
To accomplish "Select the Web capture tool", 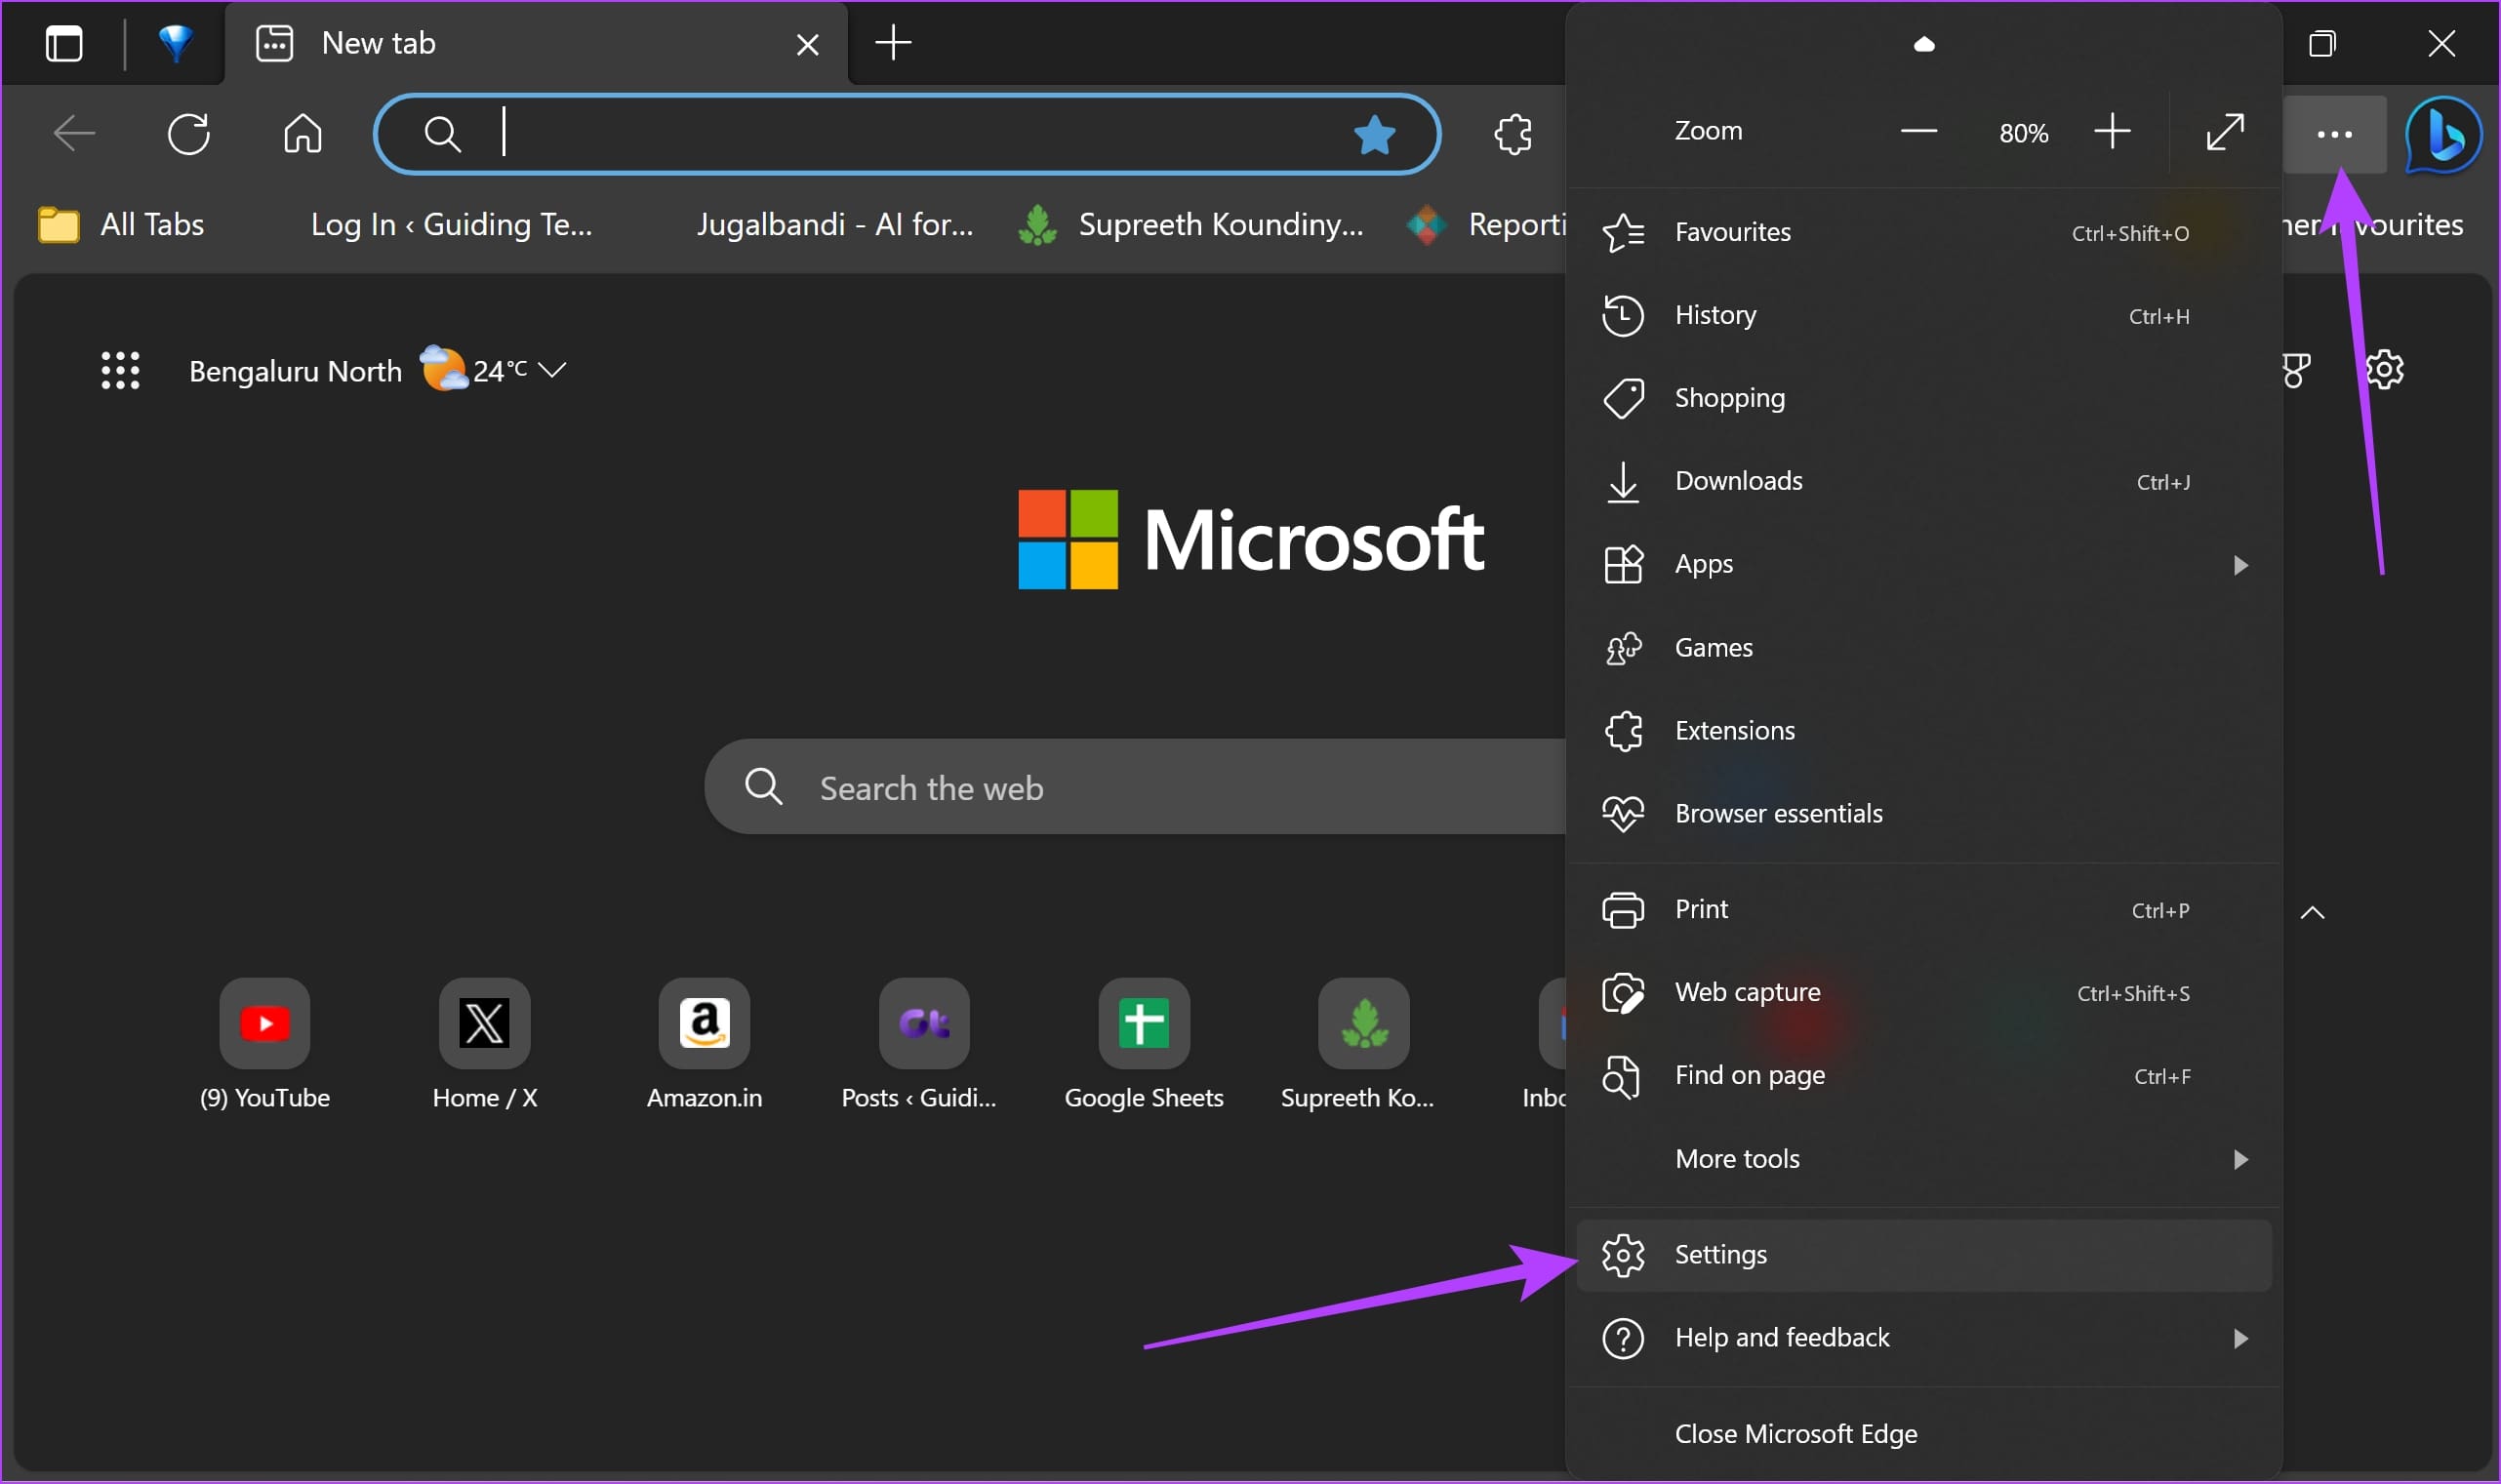I will point(1747,991).
